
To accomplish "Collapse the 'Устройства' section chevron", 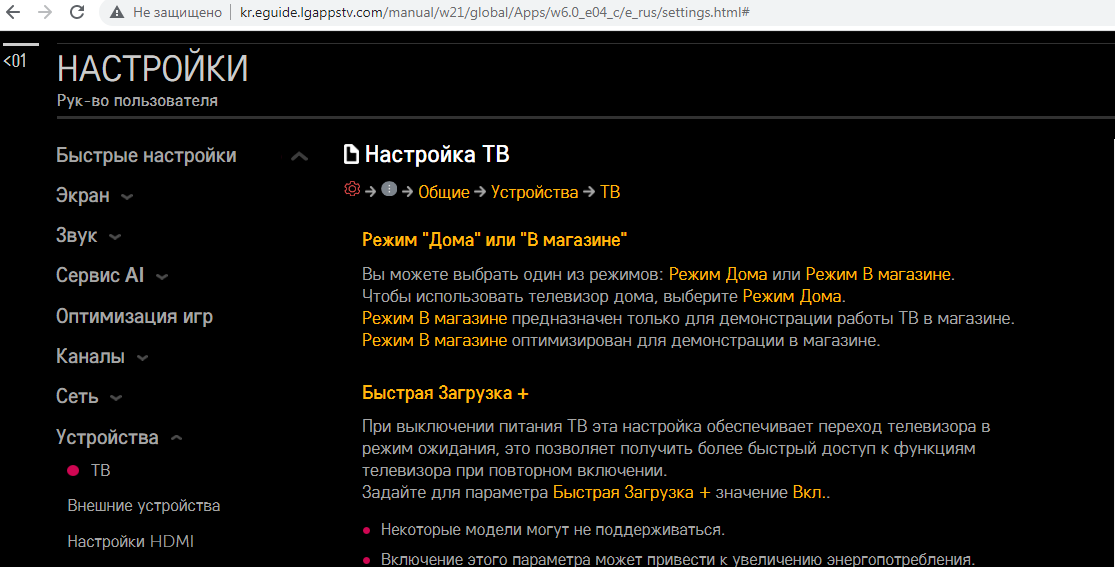I will point(176,438).
